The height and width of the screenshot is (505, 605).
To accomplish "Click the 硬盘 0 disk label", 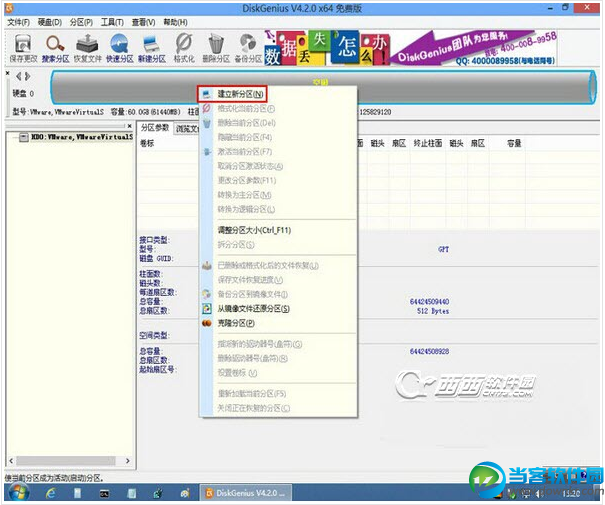I will (23, 93).
